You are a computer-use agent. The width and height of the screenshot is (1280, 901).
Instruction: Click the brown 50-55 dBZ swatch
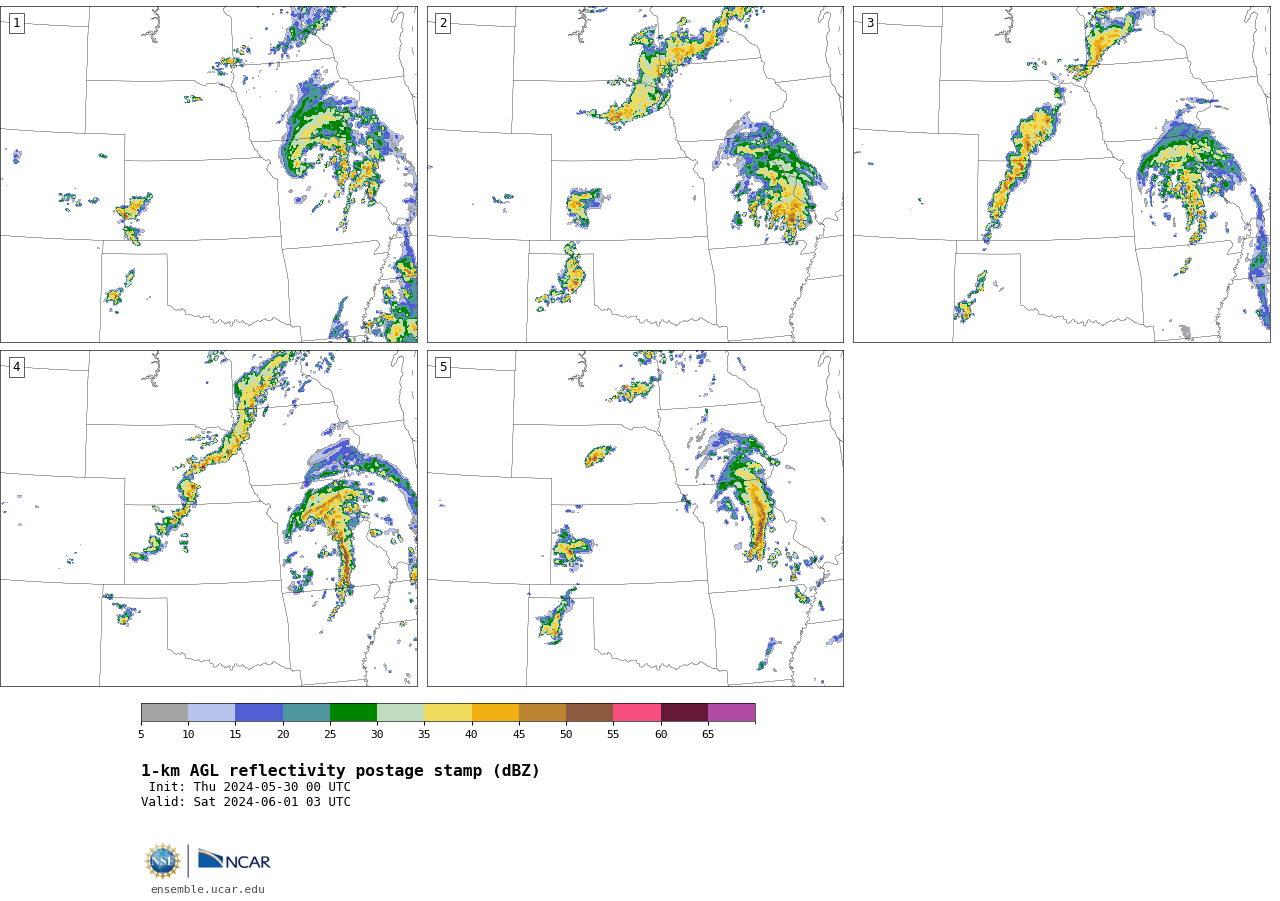click(x=589, y=713)
